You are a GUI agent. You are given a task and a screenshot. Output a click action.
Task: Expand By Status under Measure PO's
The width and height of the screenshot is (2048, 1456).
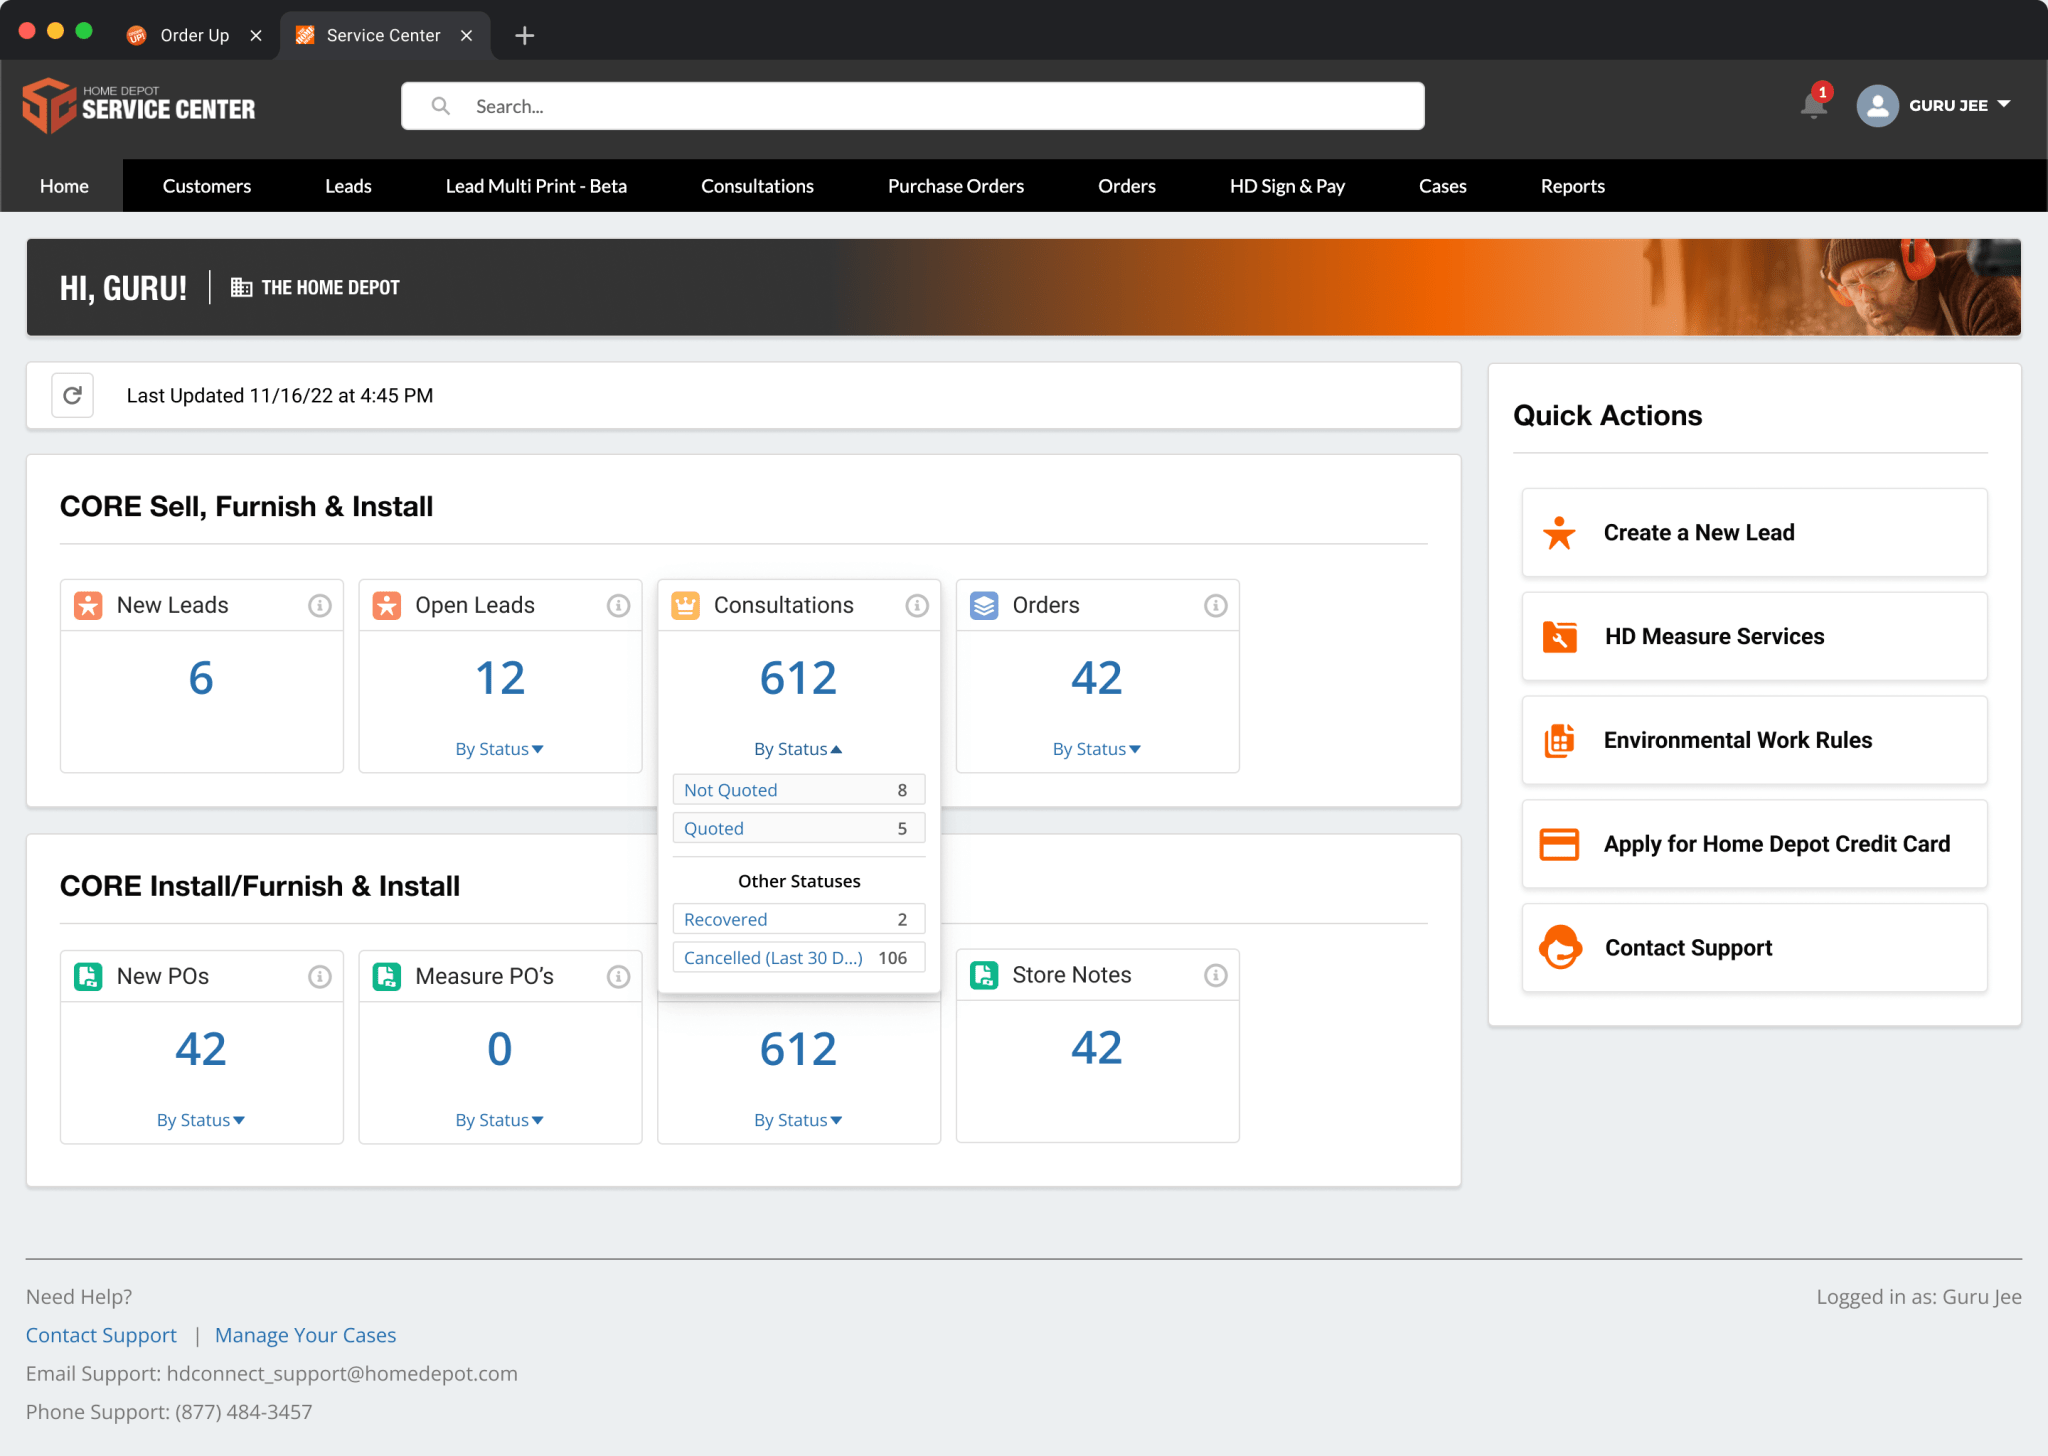coord(499,1121)
